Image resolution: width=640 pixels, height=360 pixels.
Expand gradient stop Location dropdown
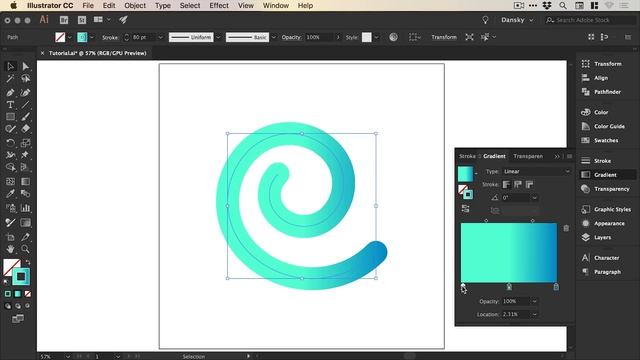(534, 314)
